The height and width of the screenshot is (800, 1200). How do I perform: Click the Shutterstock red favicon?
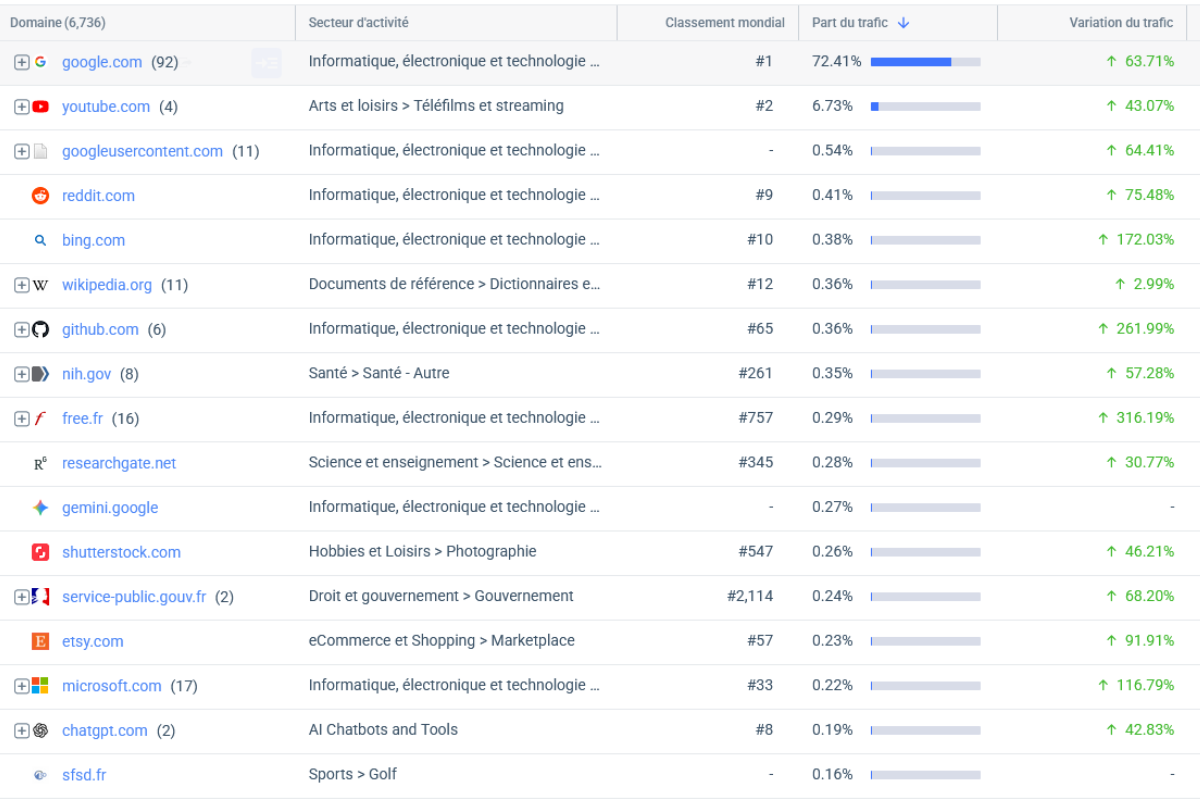[40, 552]
